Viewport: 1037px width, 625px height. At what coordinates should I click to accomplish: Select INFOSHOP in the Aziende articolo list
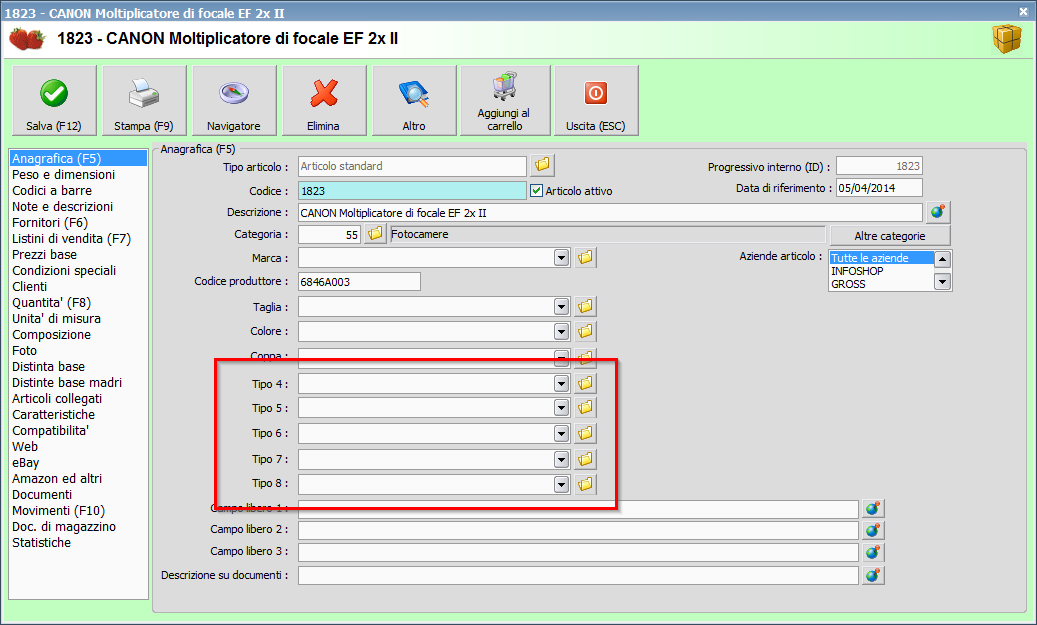857,271
